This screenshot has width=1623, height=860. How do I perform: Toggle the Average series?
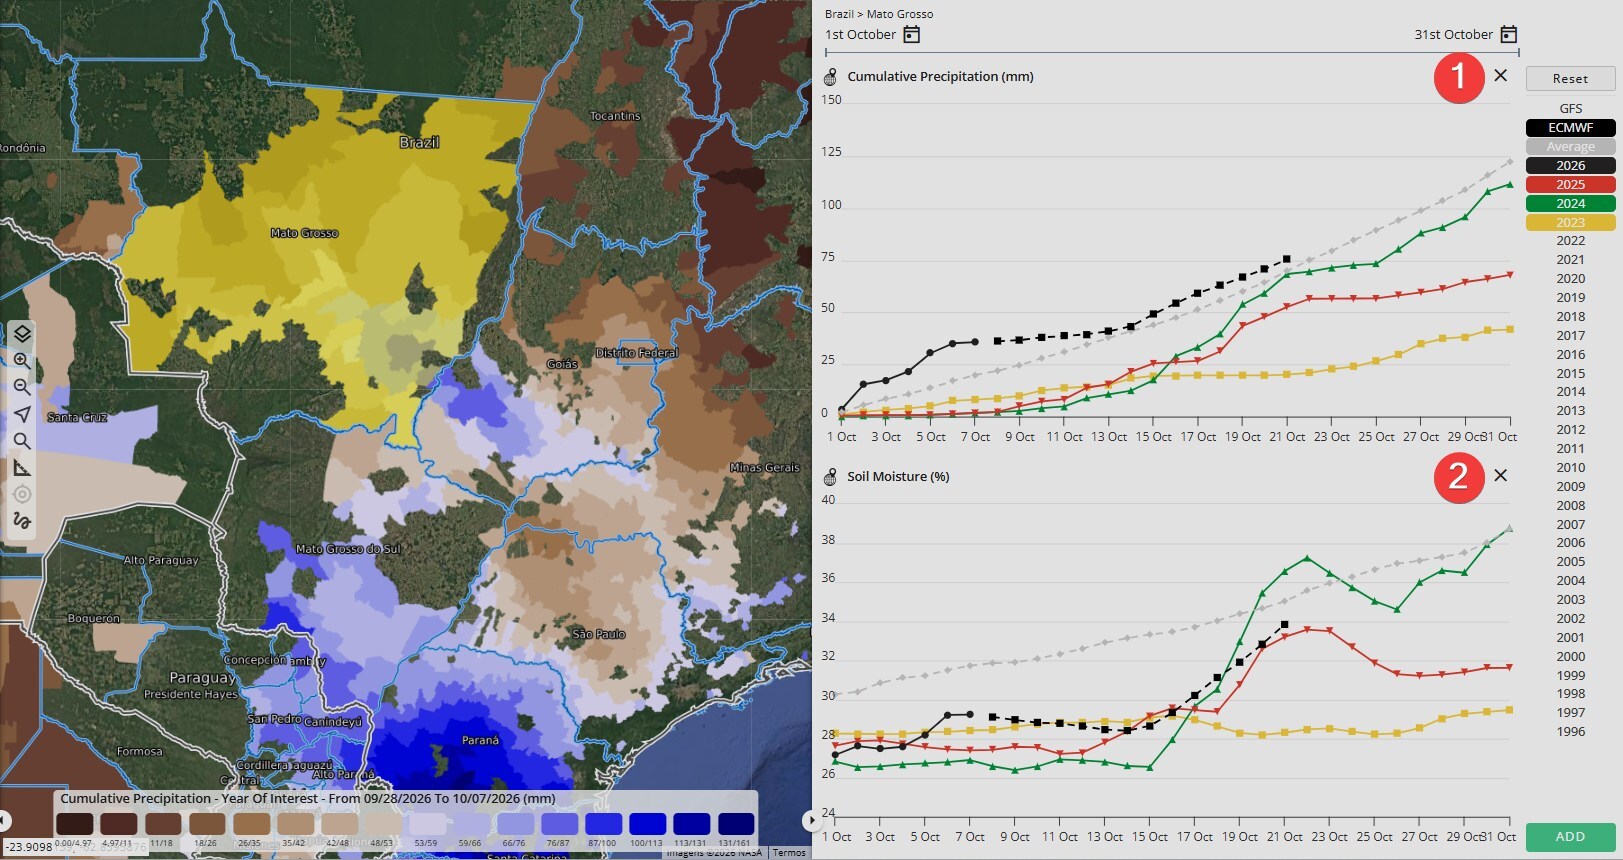[x=1570, y=147]
